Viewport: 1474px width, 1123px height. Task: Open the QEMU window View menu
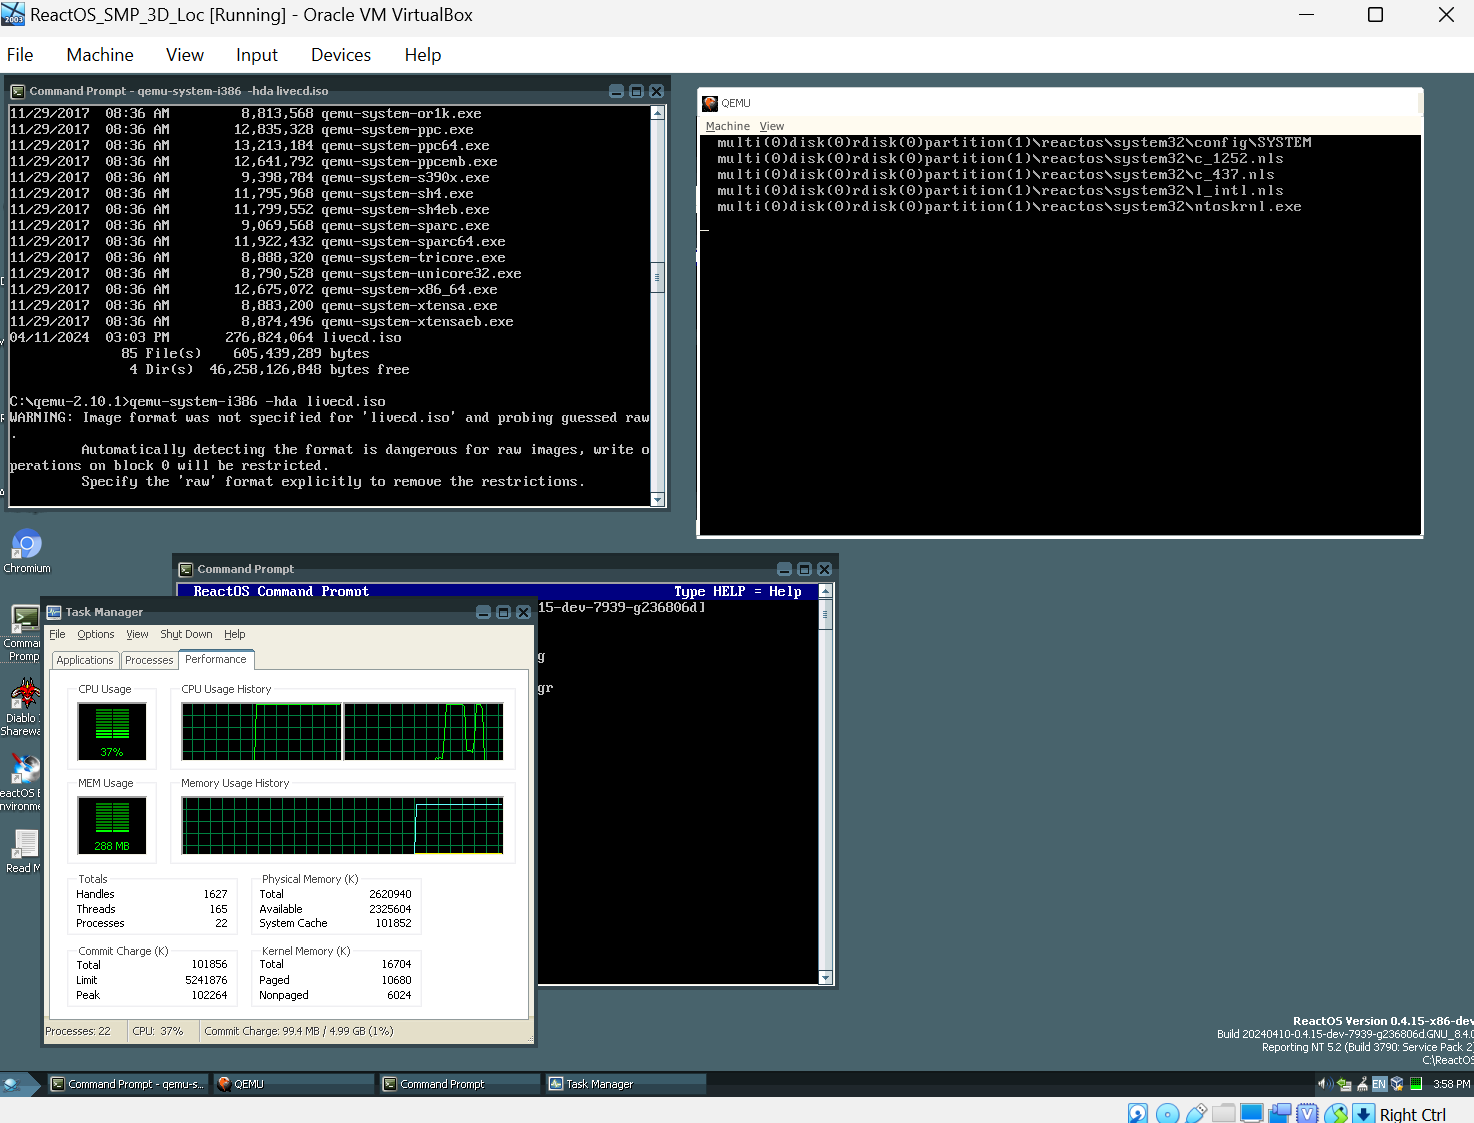(771, 126)
